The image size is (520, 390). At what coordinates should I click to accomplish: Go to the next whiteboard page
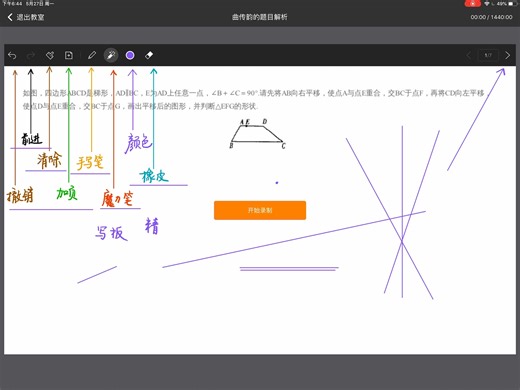pos(507,55)
